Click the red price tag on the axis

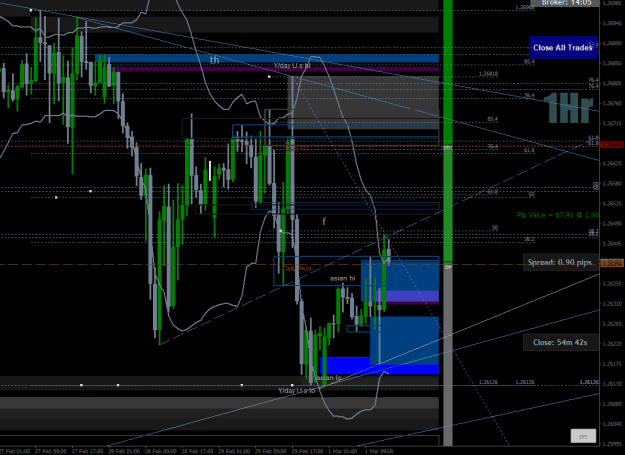pyautogui.click(x=612, y=145)
